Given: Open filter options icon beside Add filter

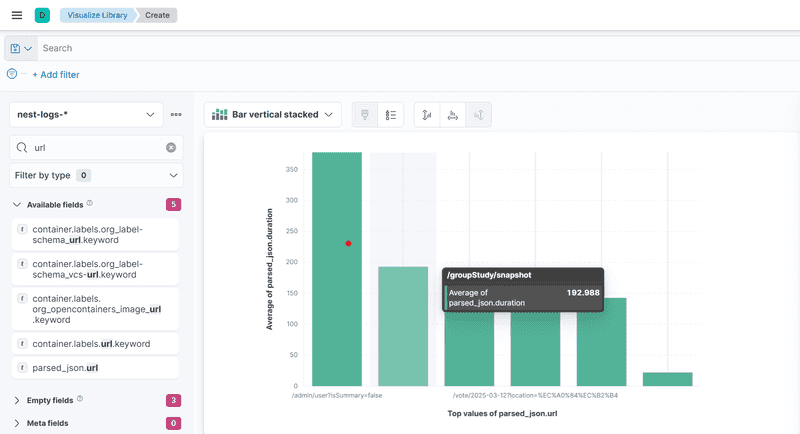Looking at the screenshot, I should point(12,74).
